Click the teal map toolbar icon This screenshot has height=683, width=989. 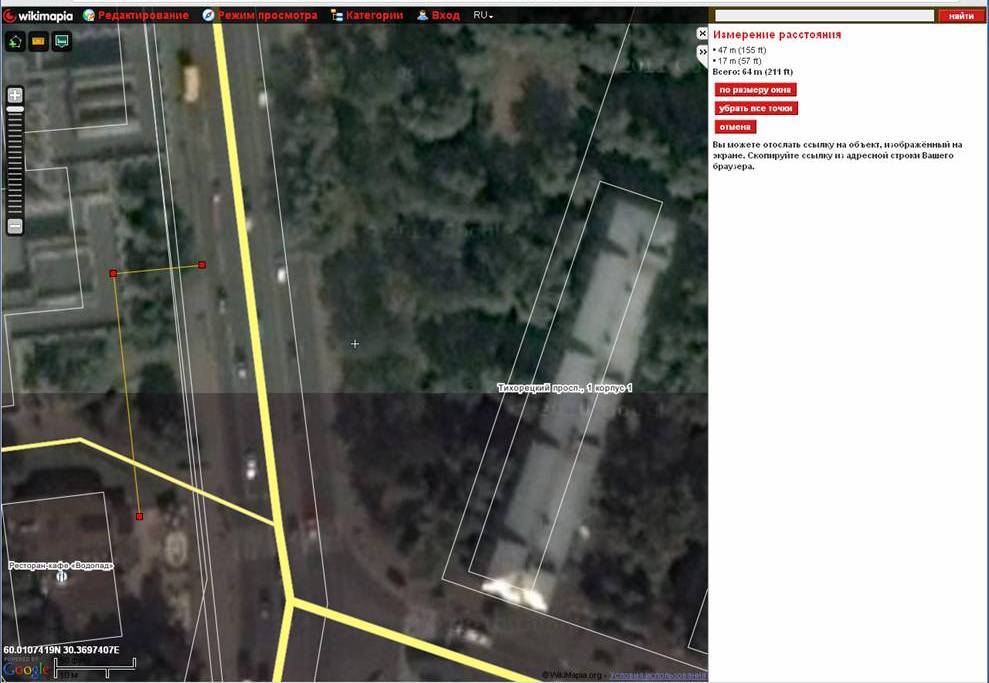point(62,42)
